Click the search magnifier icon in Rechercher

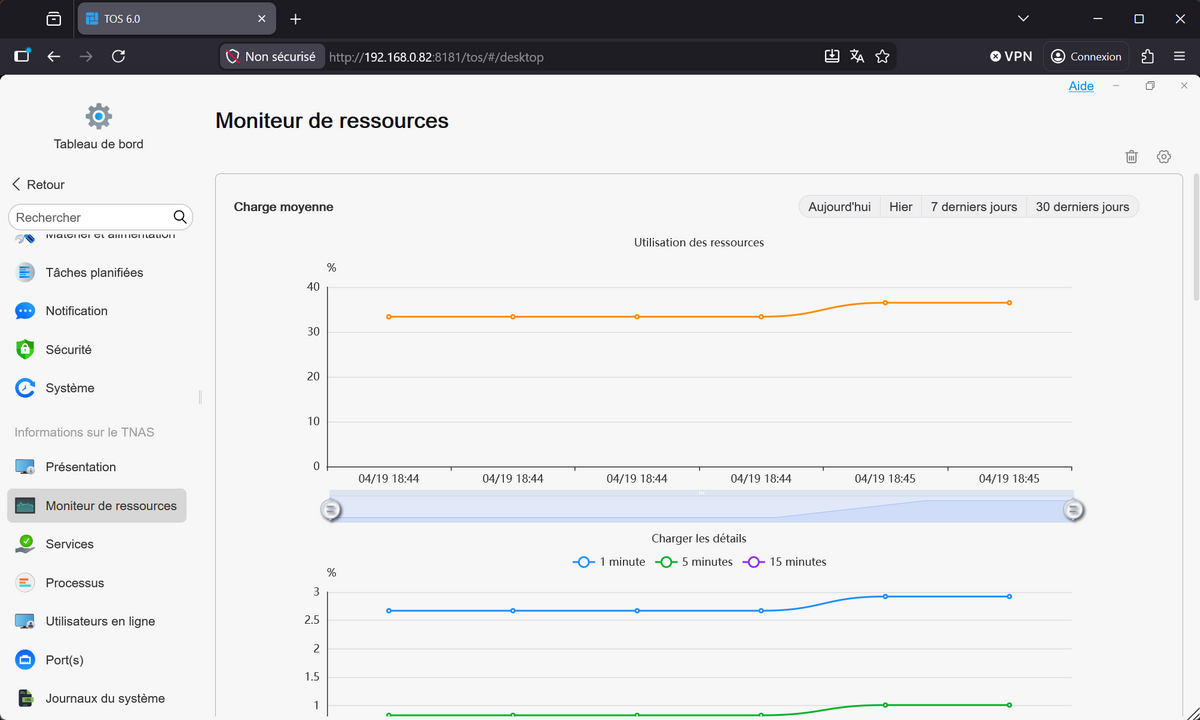click(x=180, y=217)
